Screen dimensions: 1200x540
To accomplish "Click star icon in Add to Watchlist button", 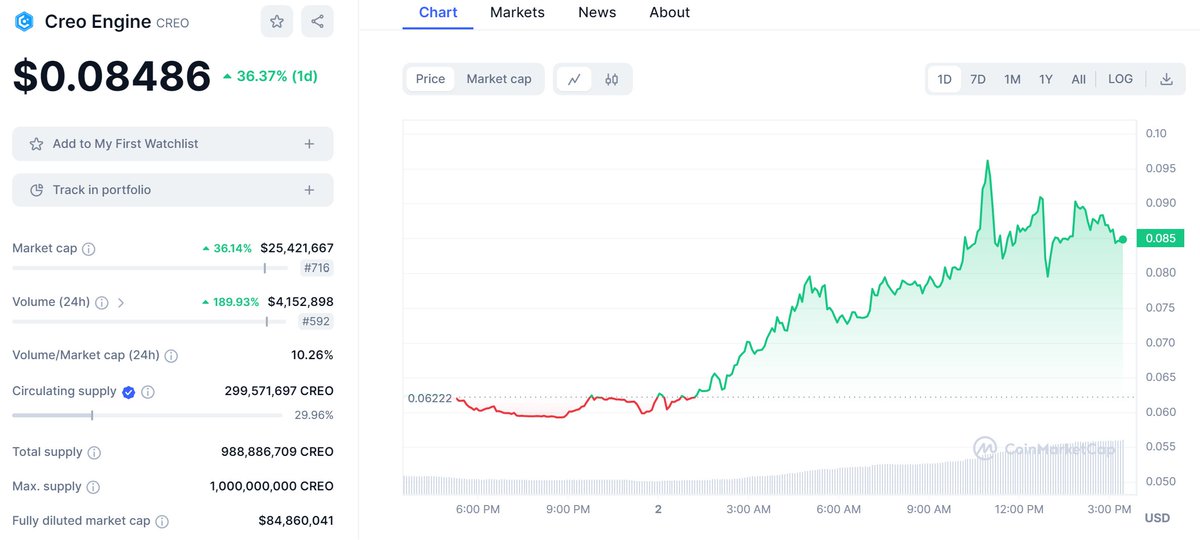I will (x=36, y=144).
